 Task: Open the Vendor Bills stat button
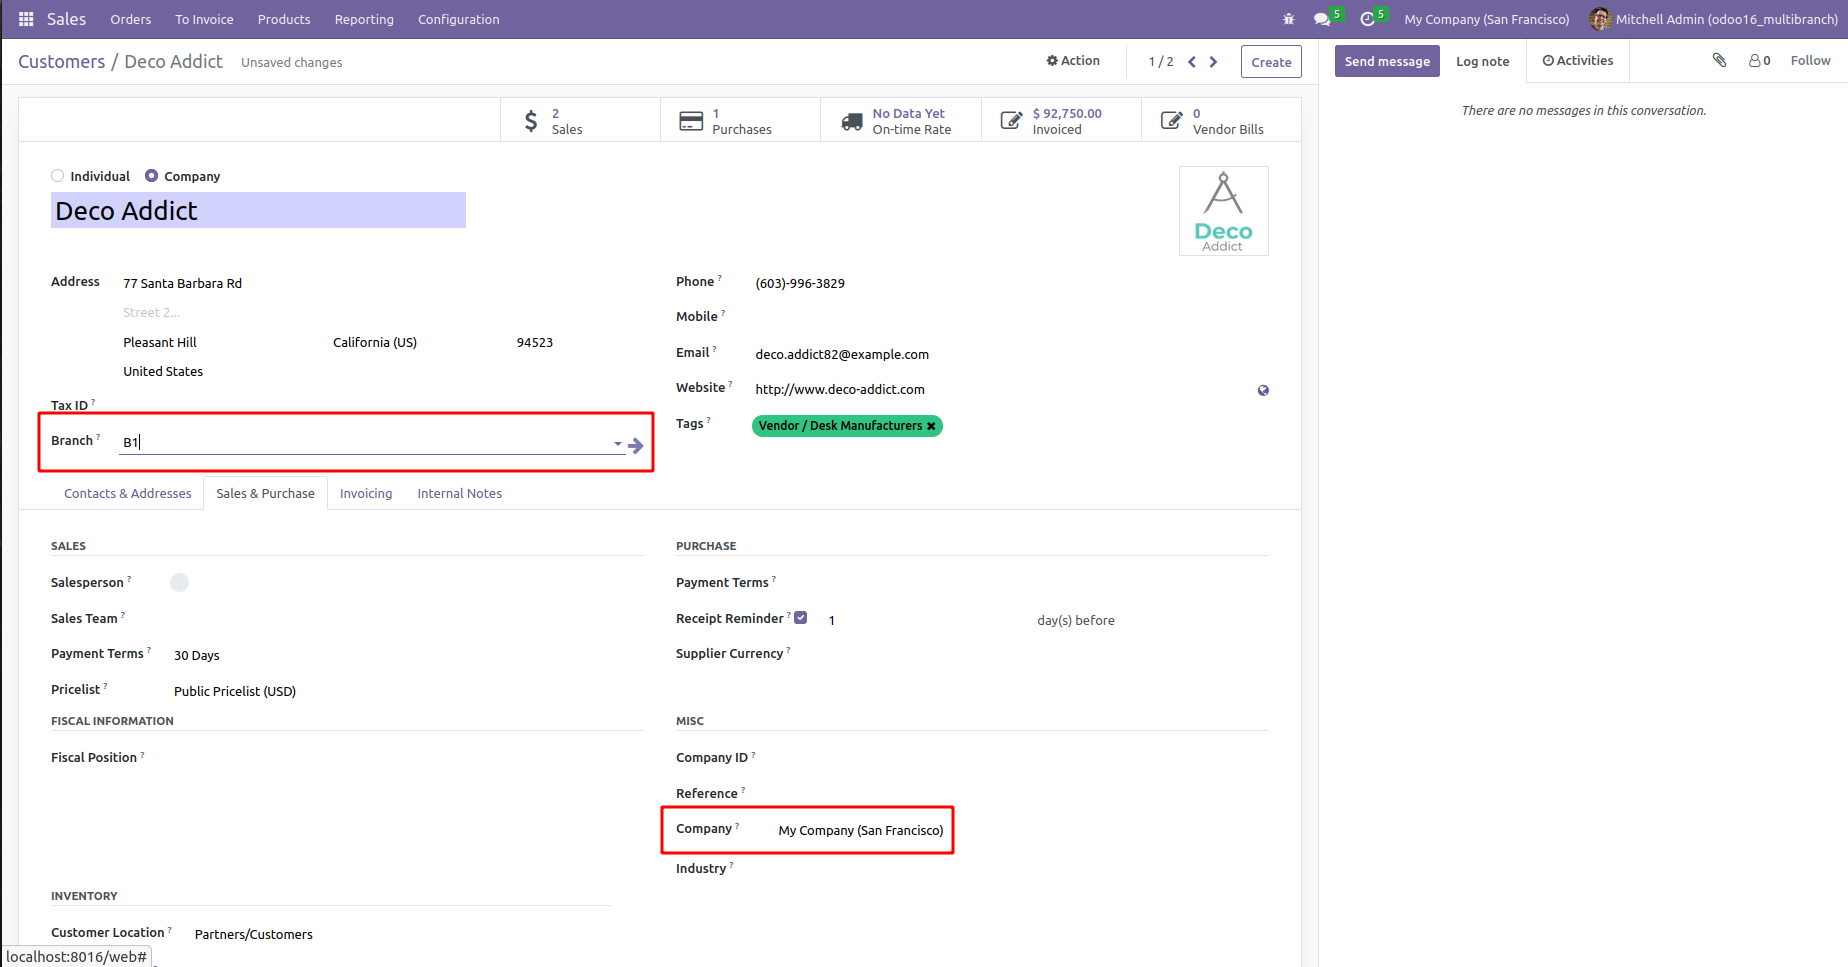[1221, 121]
